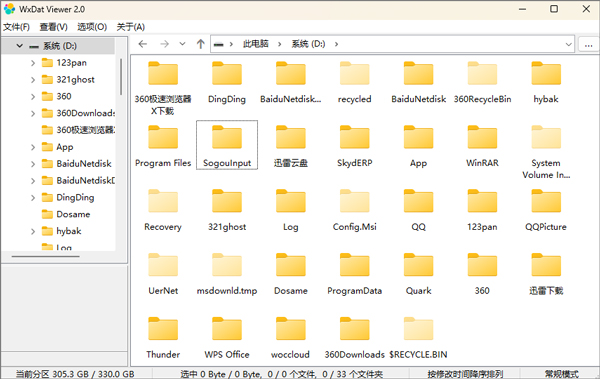Click 当前分区 305.3 GB / 330.0 GB status
Viewport: 600px width, 379px height.
pyautogui.click(x=75, y=374)
